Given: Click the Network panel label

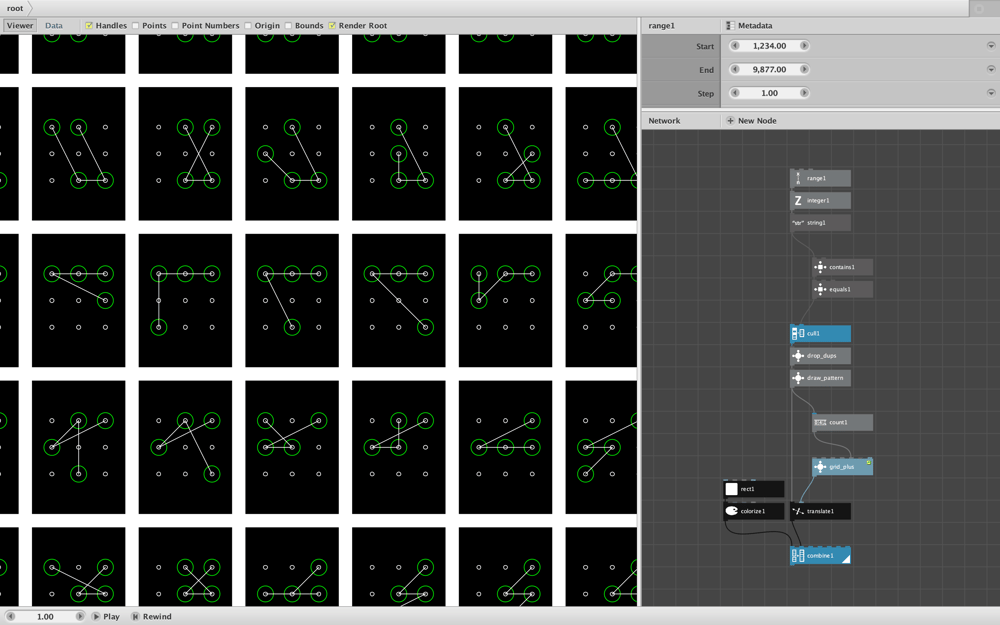Looking at the screenshot, I should [x=664, y=121].
